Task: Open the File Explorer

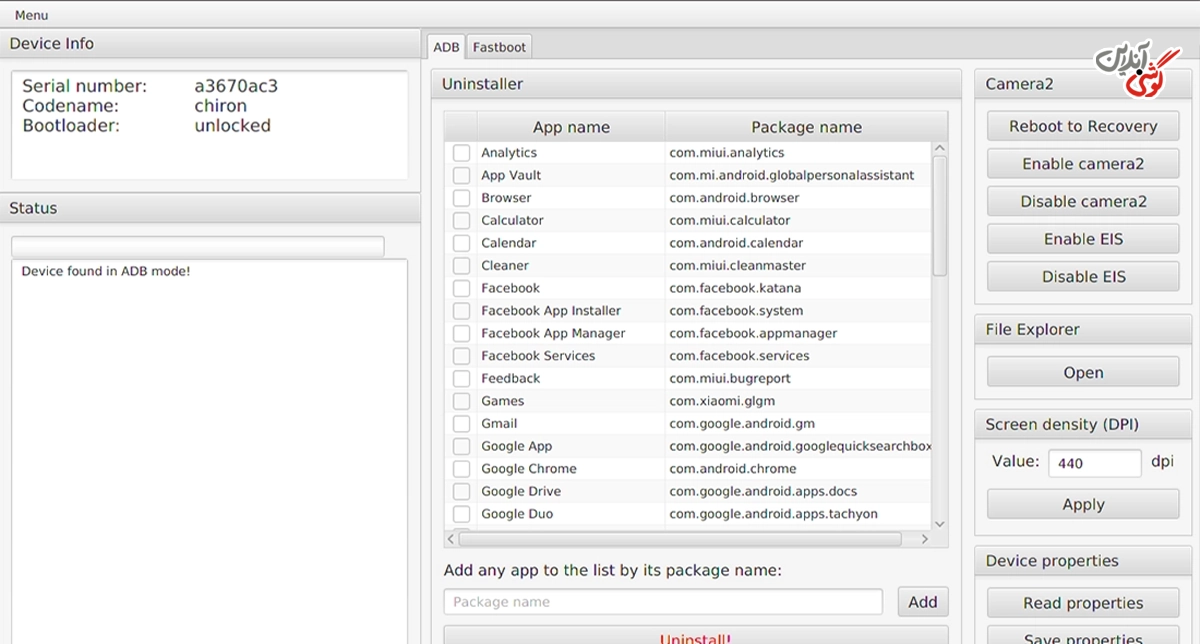Action: pyautogui.click(x=1083, y=372)
